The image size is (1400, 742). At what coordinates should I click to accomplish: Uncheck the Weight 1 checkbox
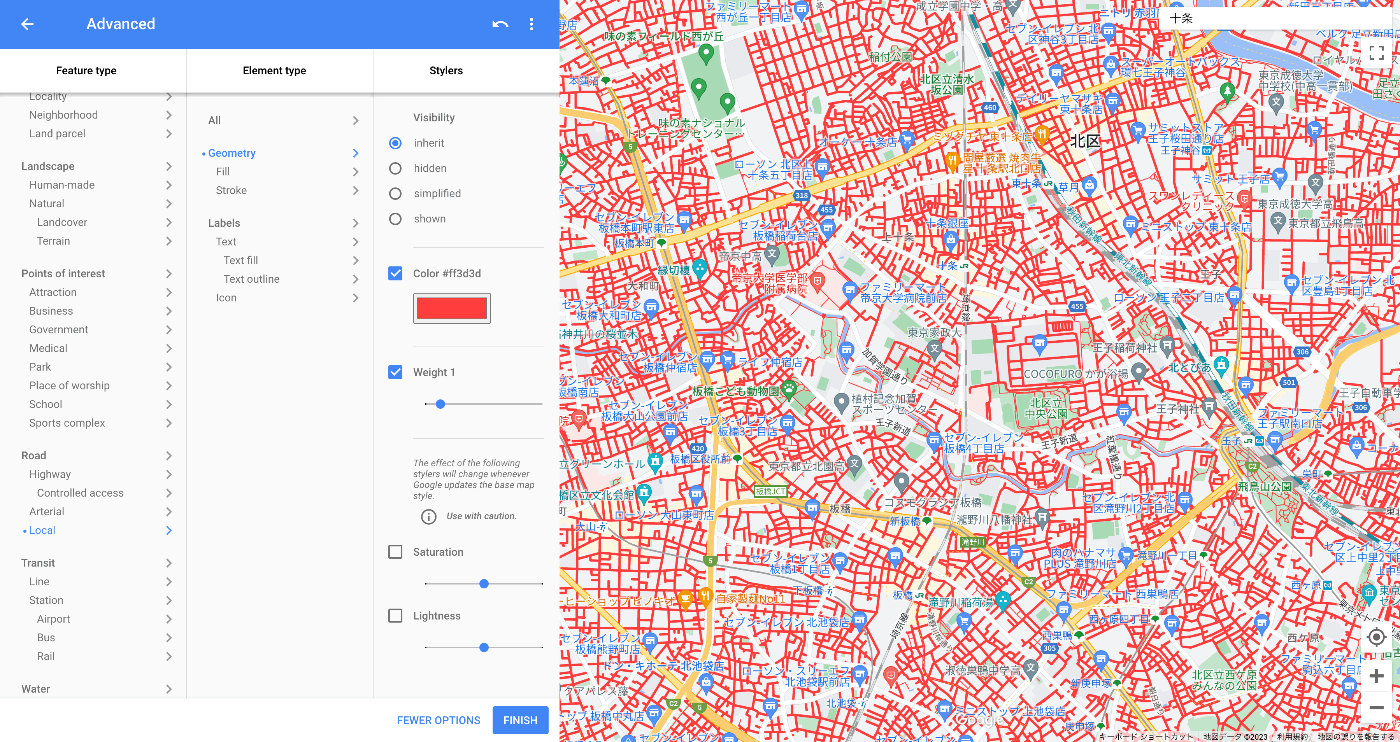pyautogui.click(x=396, y=372)
